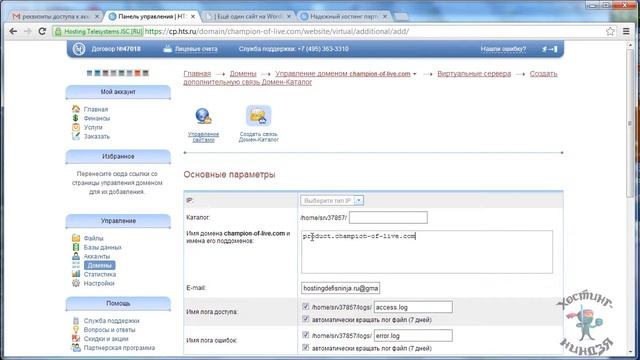Click the icon beside Служба поддержки in Помощь

coord(76,321)
